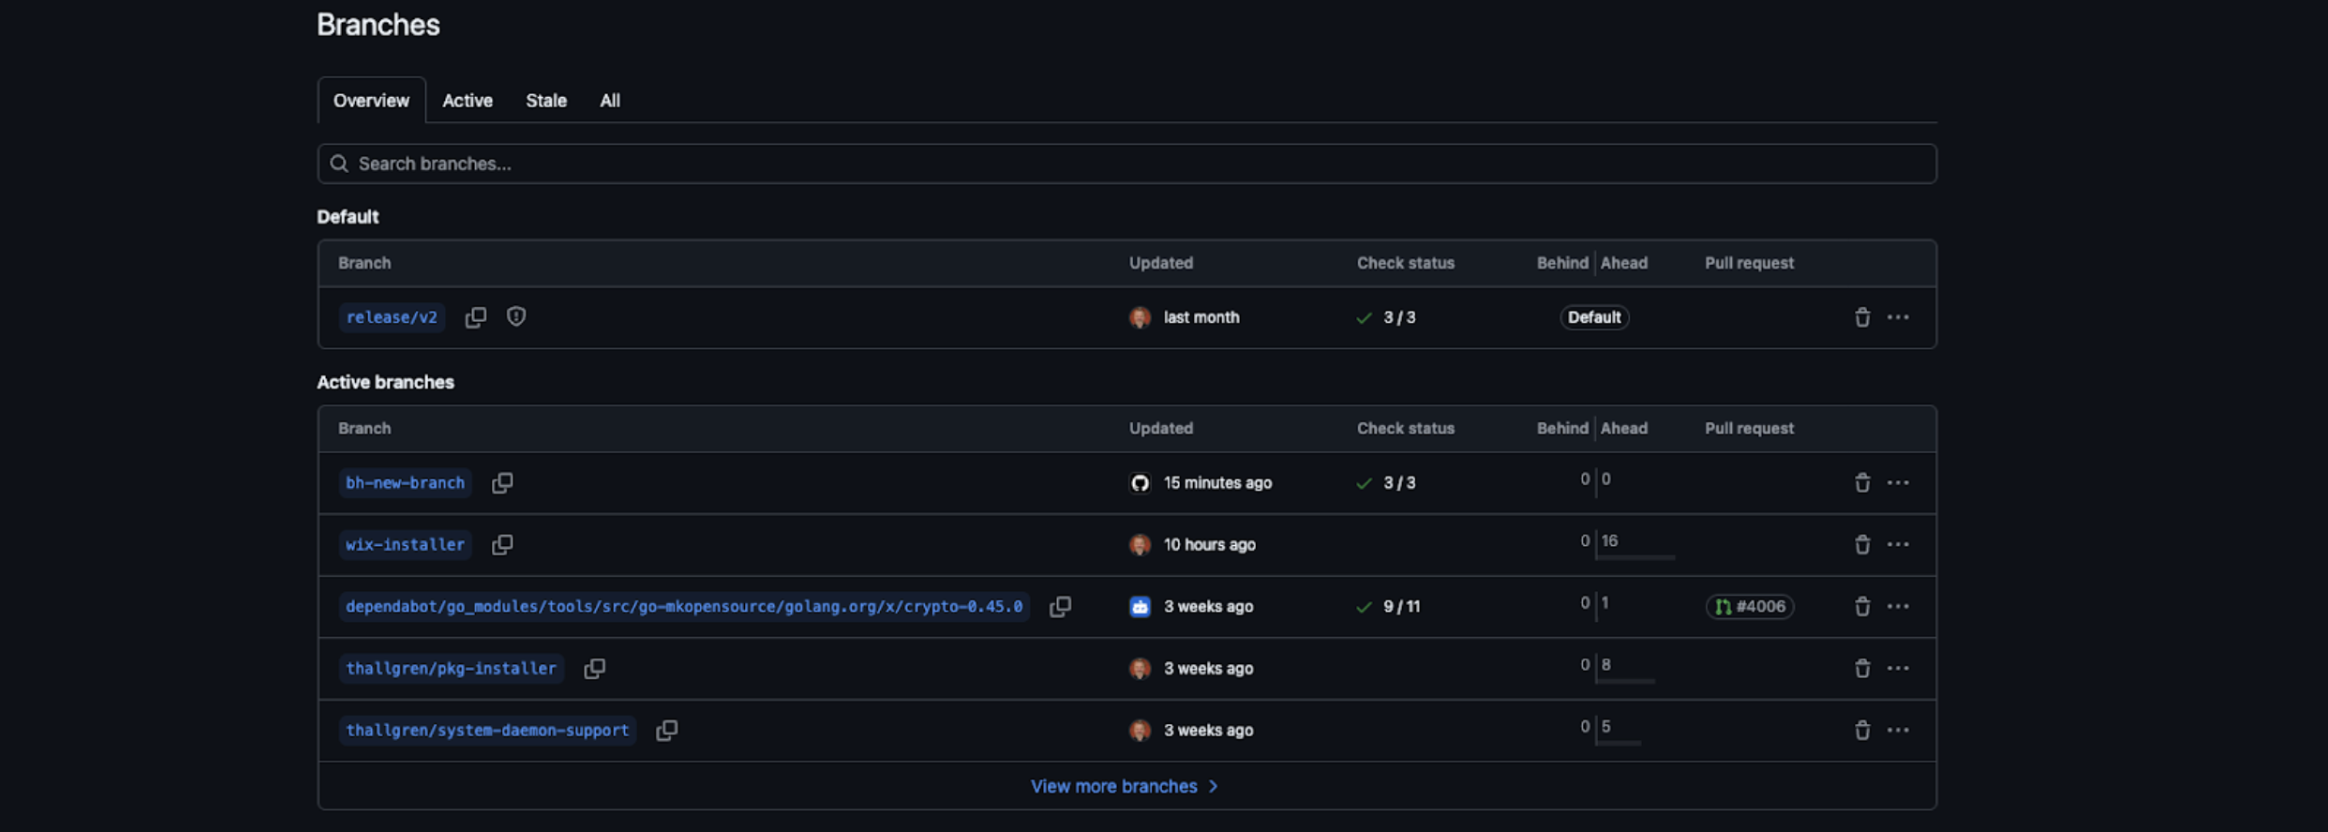
Task: Focus the Search branches input field
Action: (x=1126, y=164)
